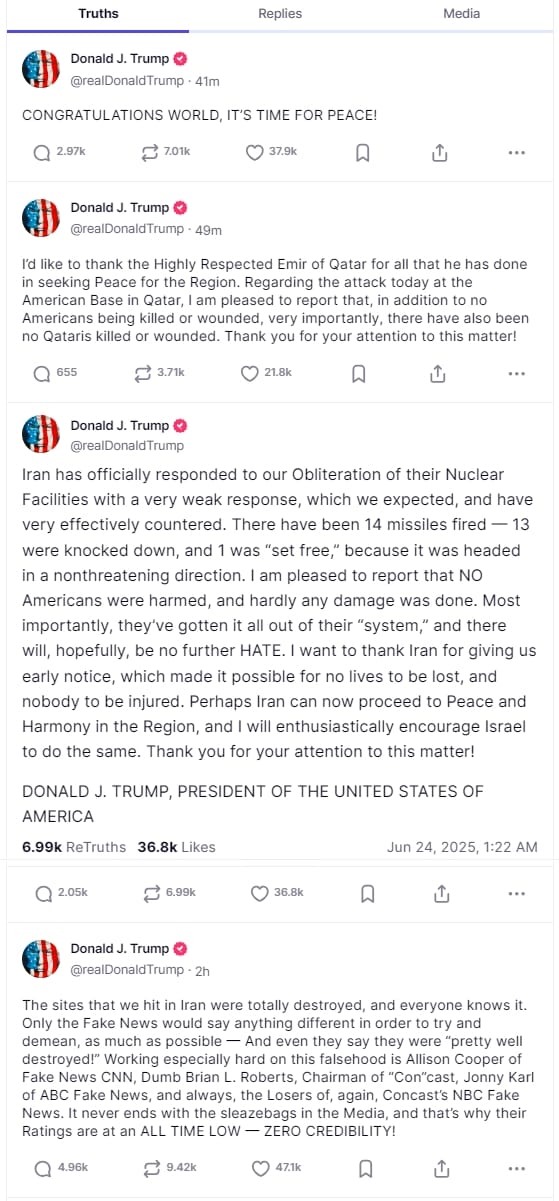Viewport: 559px width, 1201px height.
Task: Open the Jun 24, 2025, 1:22 AM timestamp
Action: click(462, 847)
